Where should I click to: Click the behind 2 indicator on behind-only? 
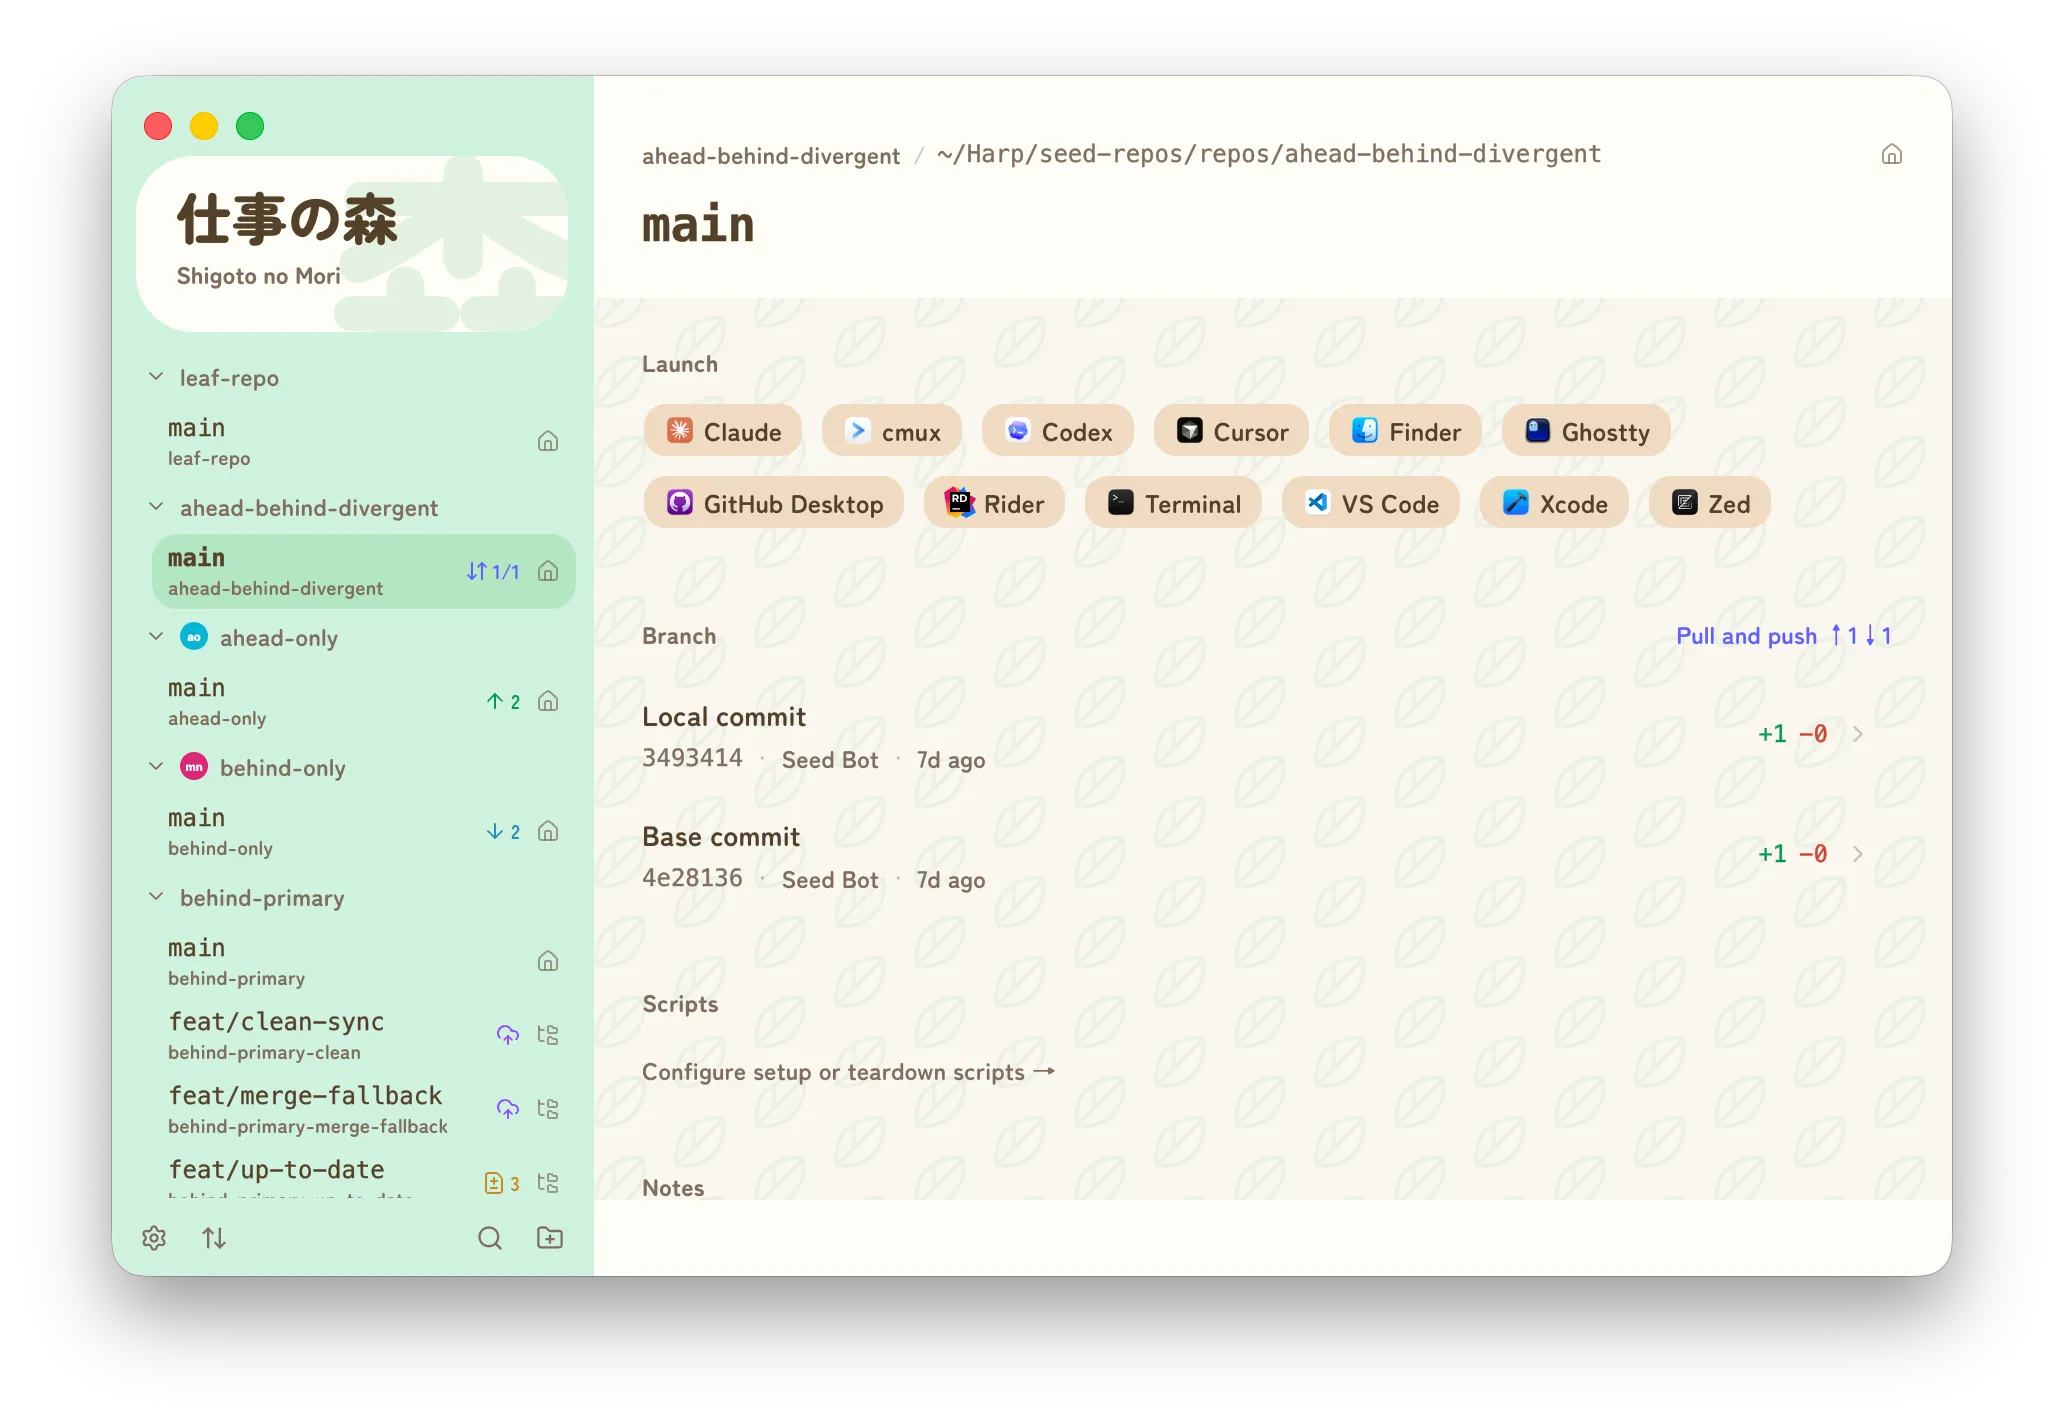tap(503, 831)
